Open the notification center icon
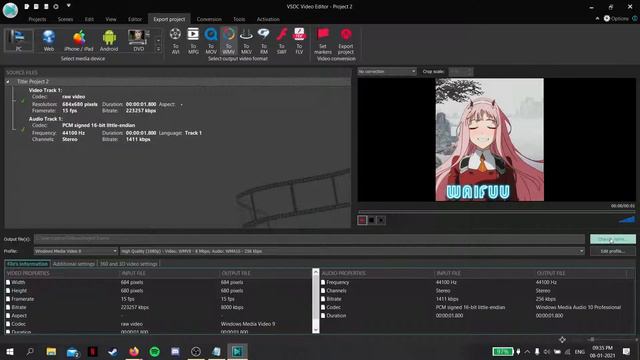The height and width of the screenshot is (360, 640). [x=627, y=351]
